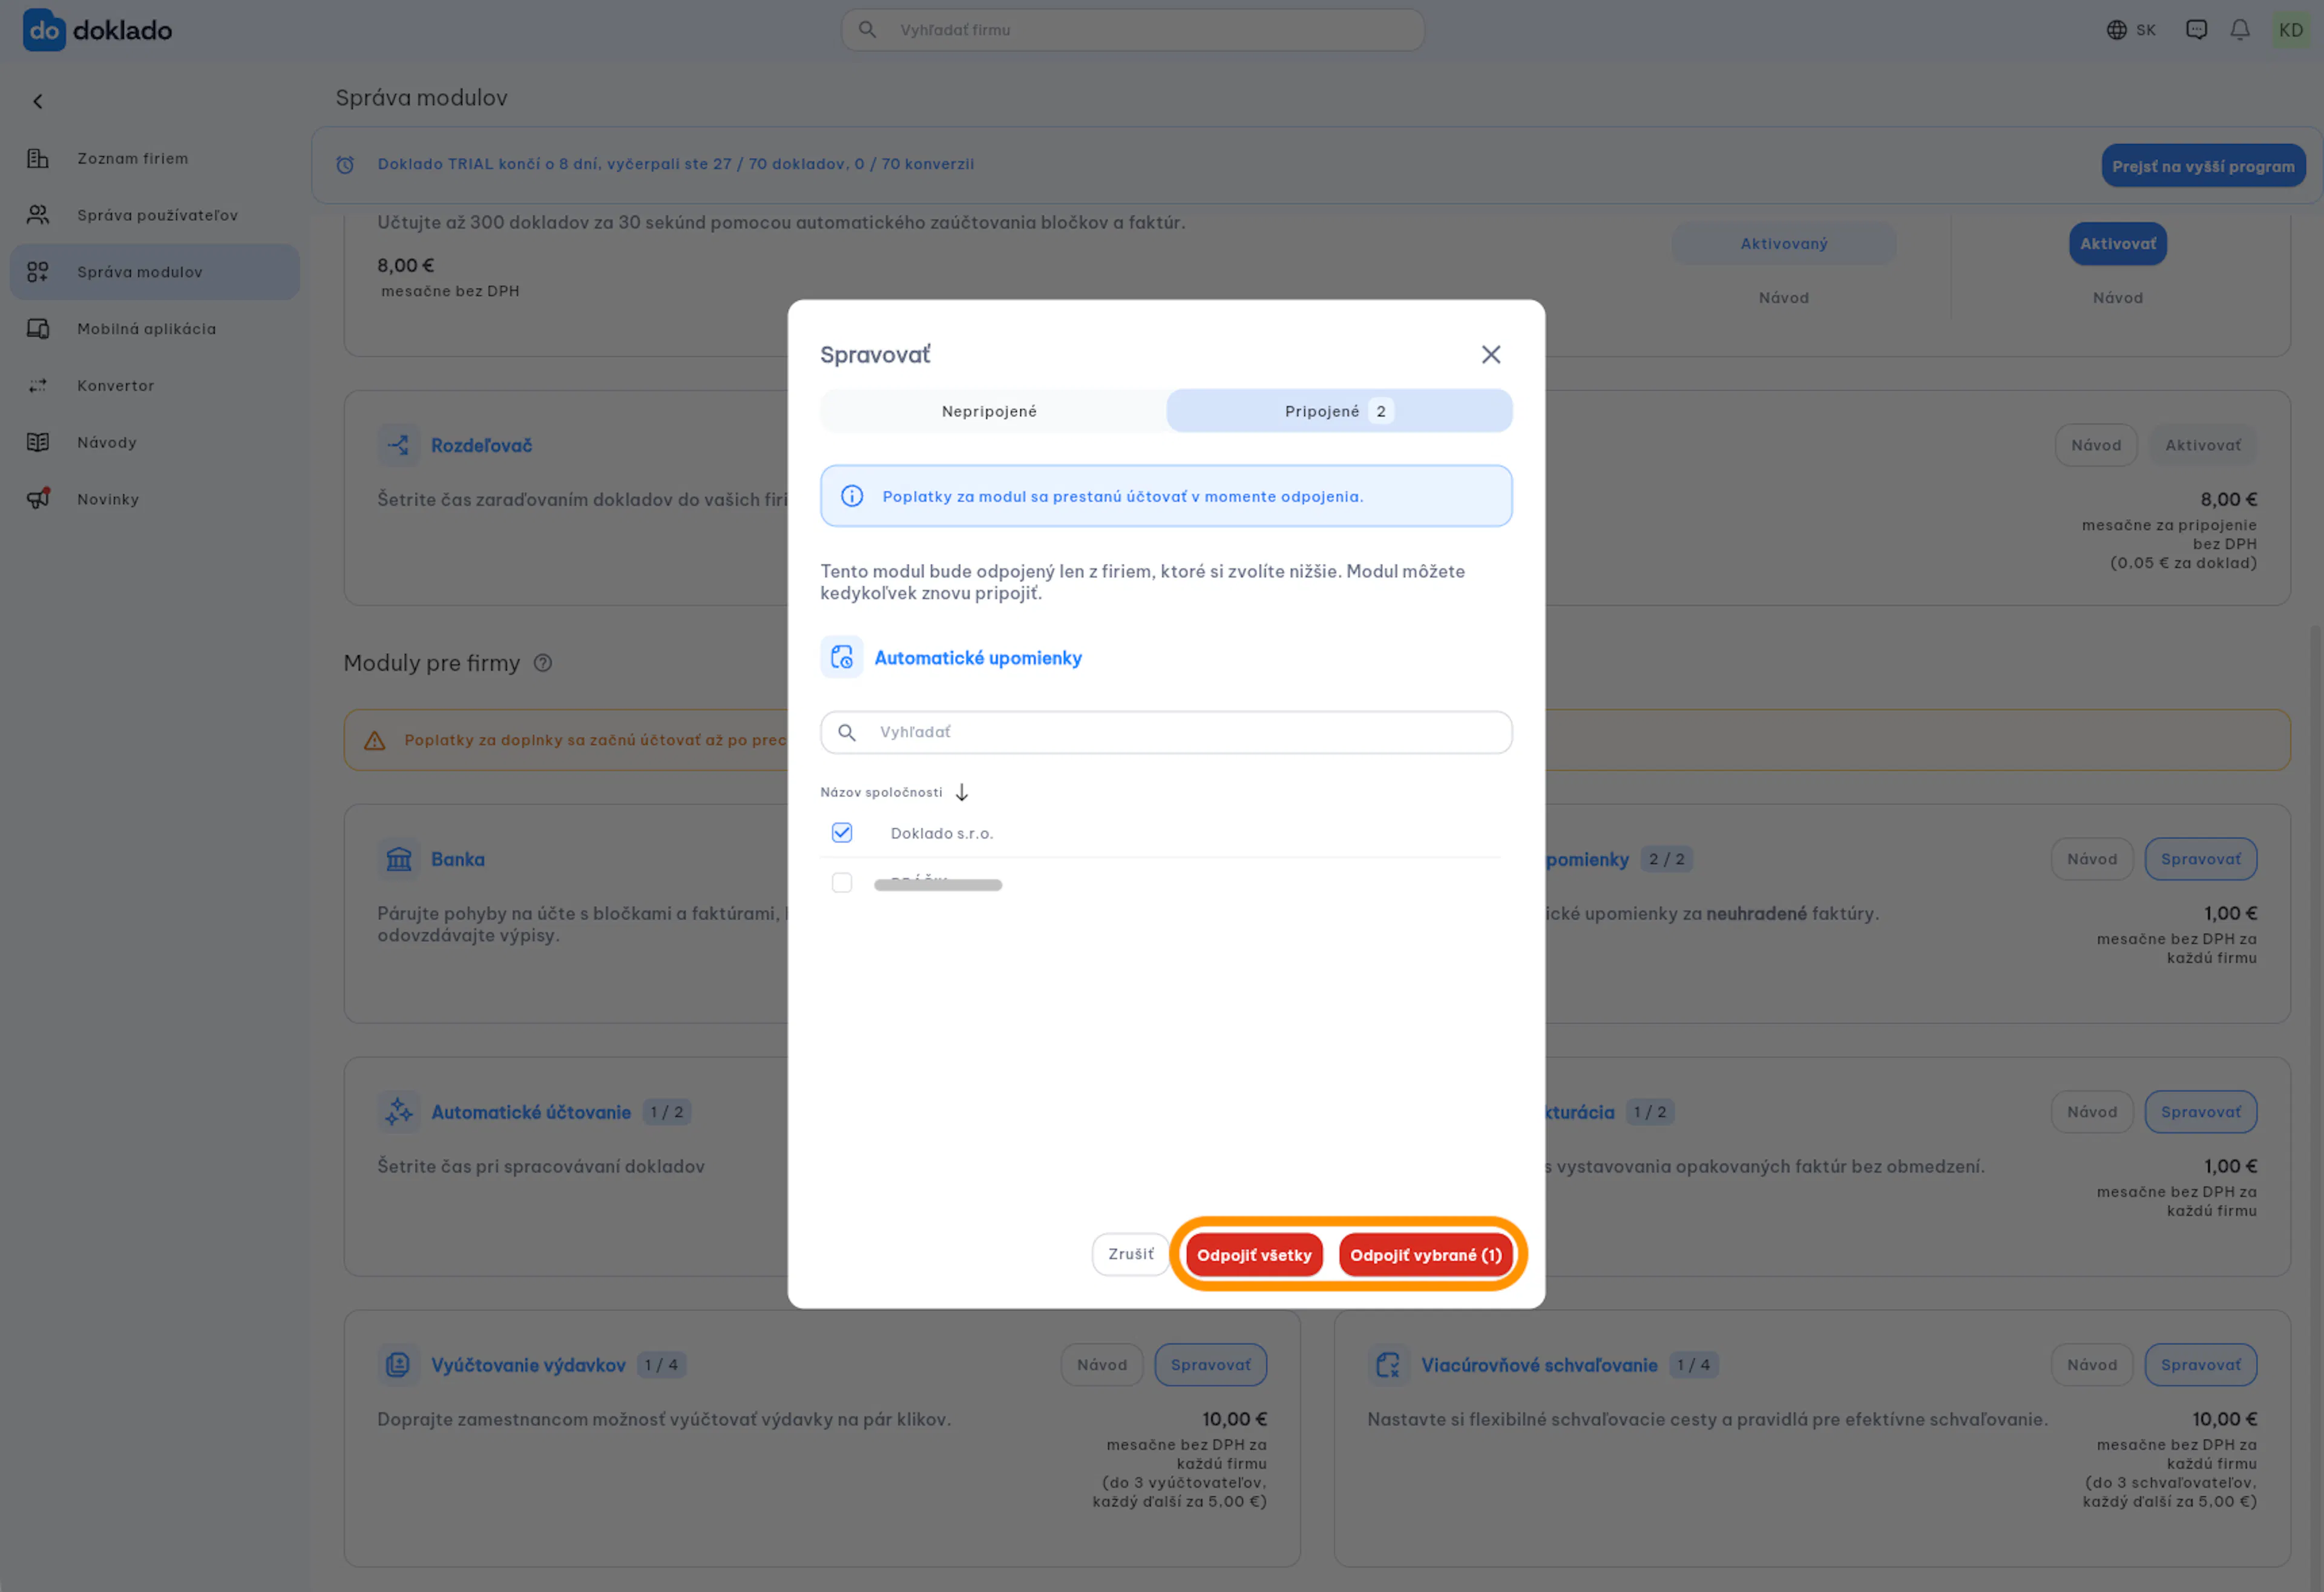Click the Aktivovaný status button
This screenshot has height=1592, width=2324.
click(1784, 244)
